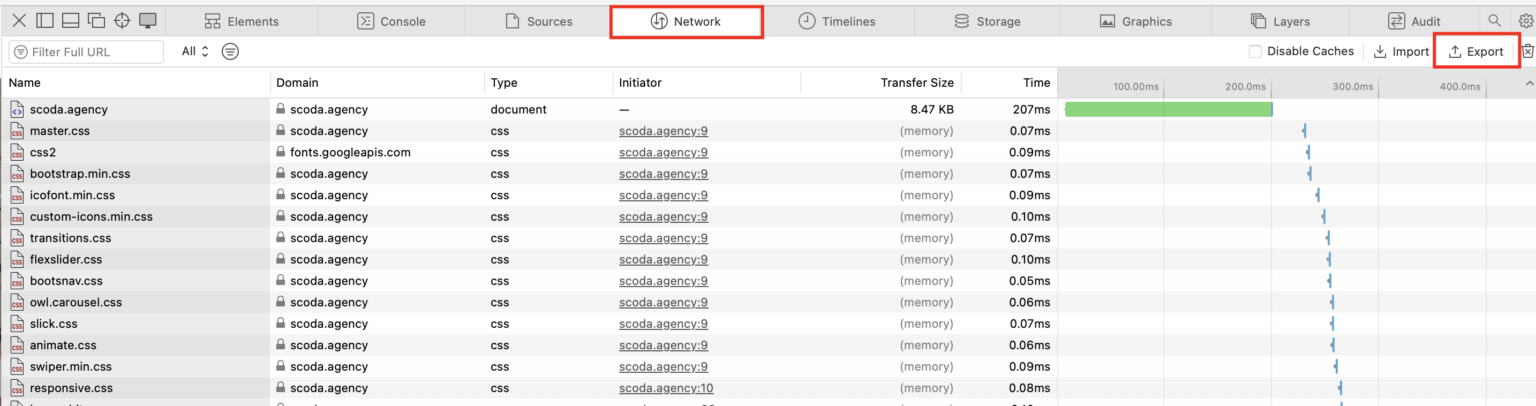Start element selection with crosshair icon
The height and width of the screenshot is (406, 1536).
[x=122, y=21]
